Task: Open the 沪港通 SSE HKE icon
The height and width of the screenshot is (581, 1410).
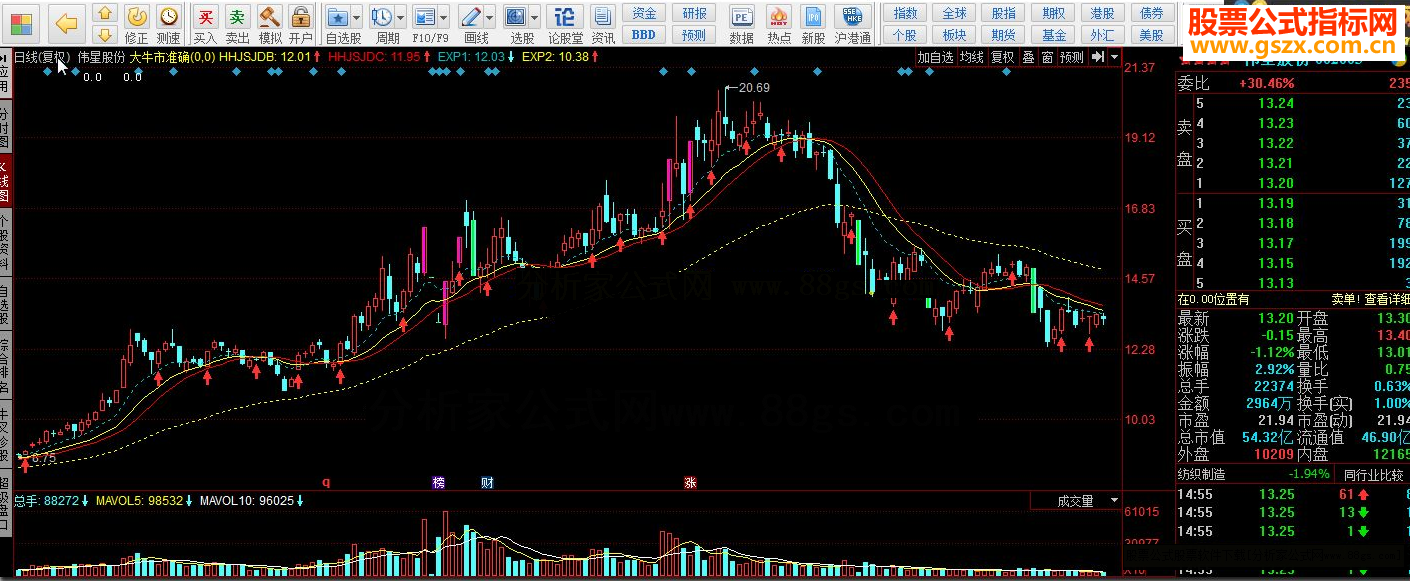Action: click(x=852, y=24)
